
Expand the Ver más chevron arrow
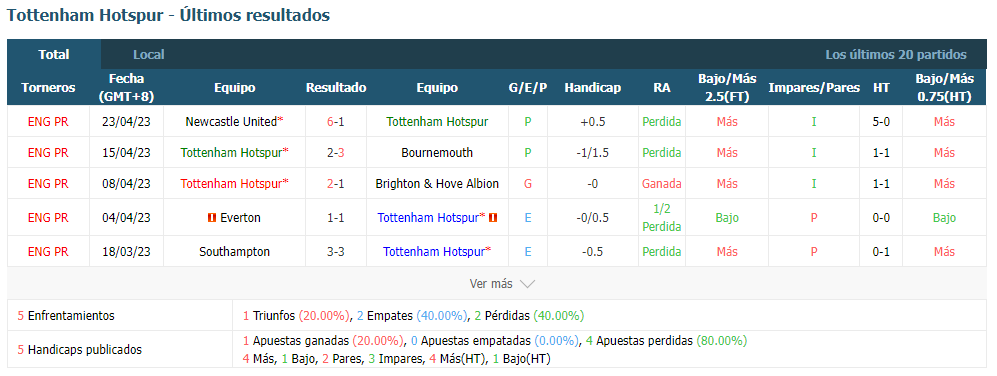tap(527, 284)
